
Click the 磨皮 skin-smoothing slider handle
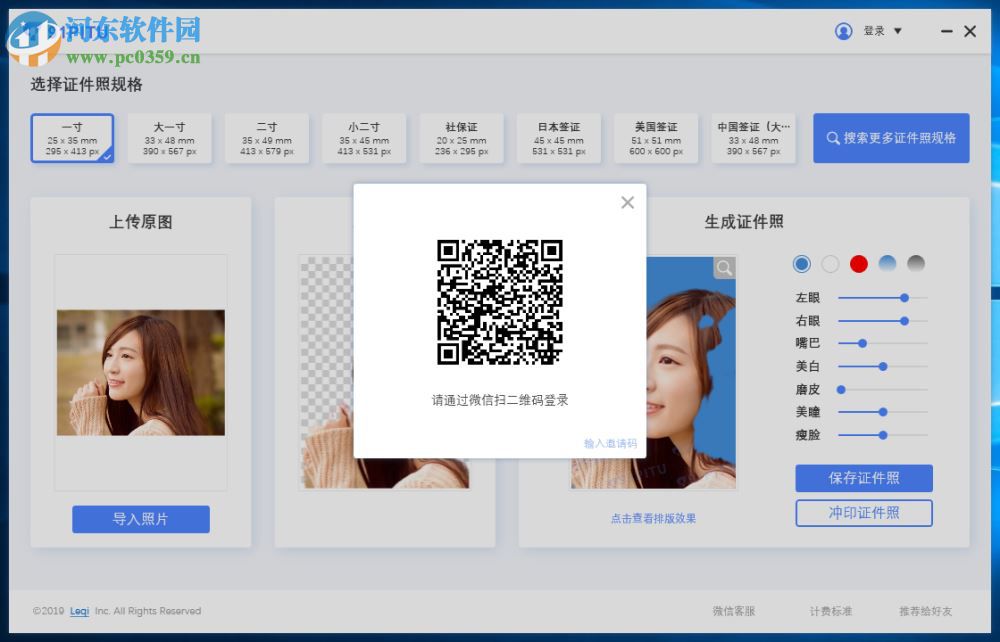click(840, 389)
